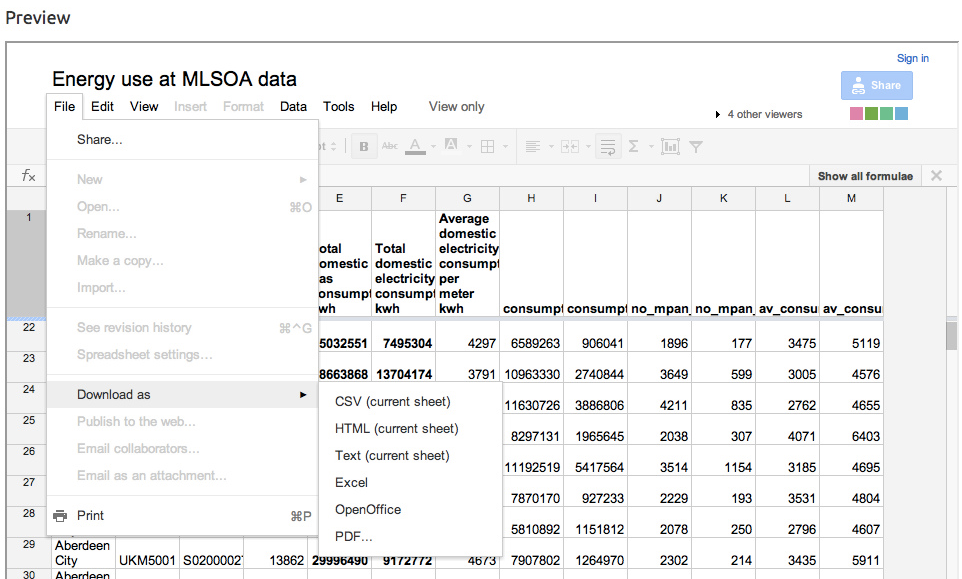Click the strikethrough Abc icon
The image size is (962, 579).
390,146
